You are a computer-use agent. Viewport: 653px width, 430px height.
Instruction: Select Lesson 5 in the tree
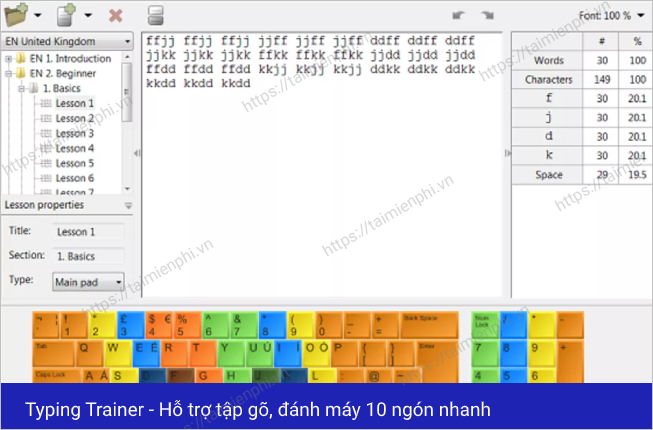click(x=75, y=164)
